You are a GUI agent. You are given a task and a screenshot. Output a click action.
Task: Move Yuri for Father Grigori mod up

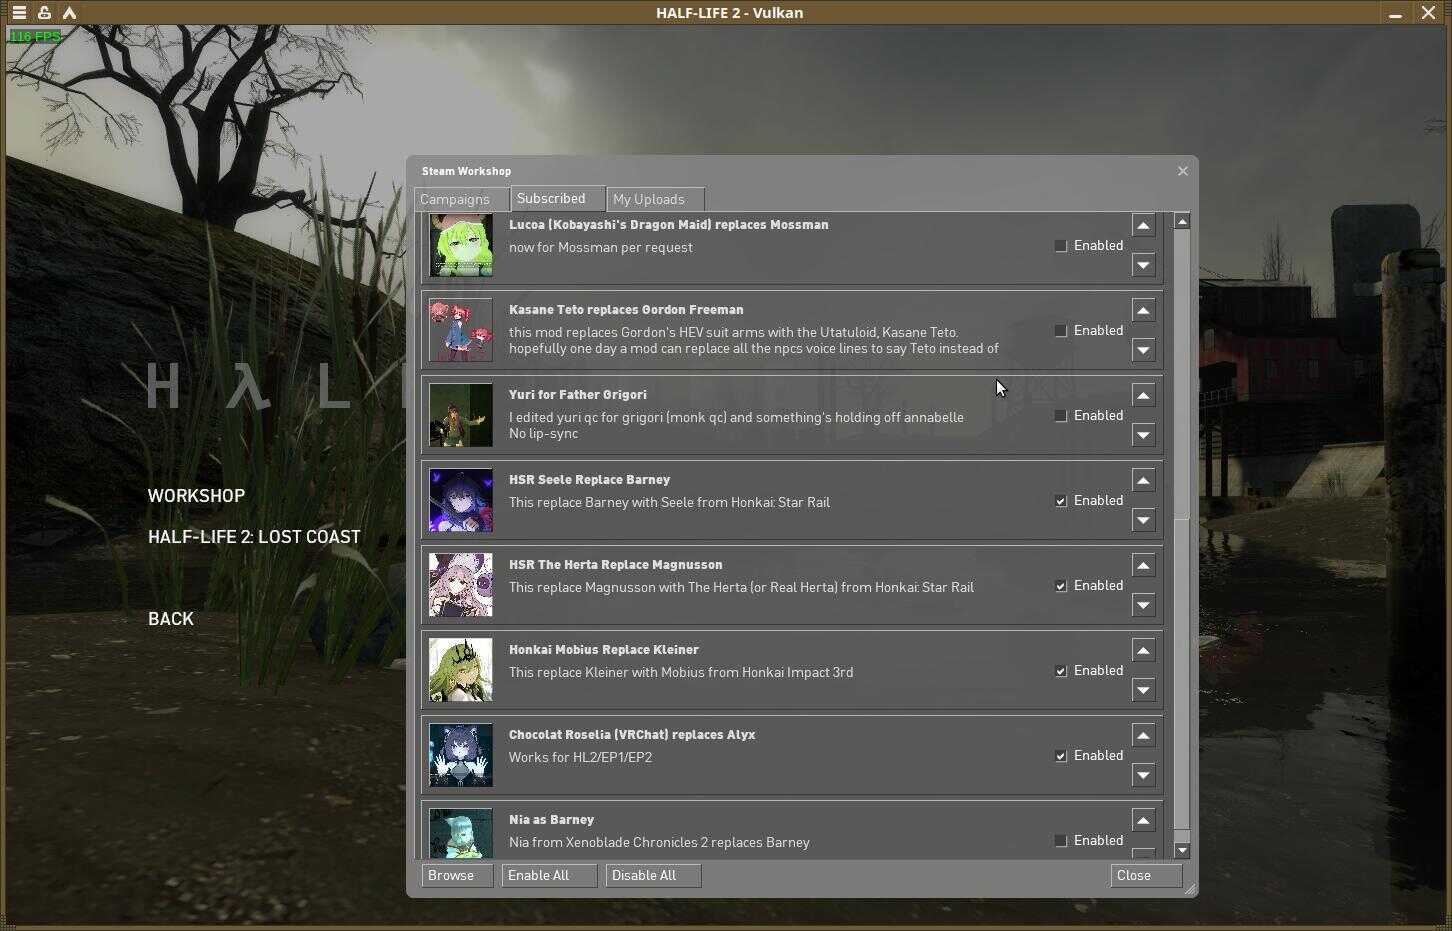(x=1143, y=395)
